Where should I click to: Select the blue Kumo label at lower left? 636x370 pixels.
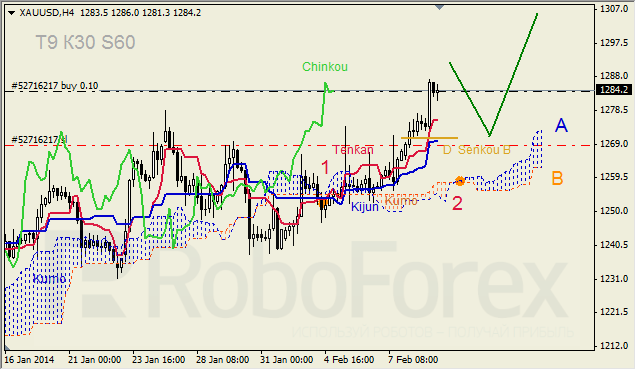(49, 279)
